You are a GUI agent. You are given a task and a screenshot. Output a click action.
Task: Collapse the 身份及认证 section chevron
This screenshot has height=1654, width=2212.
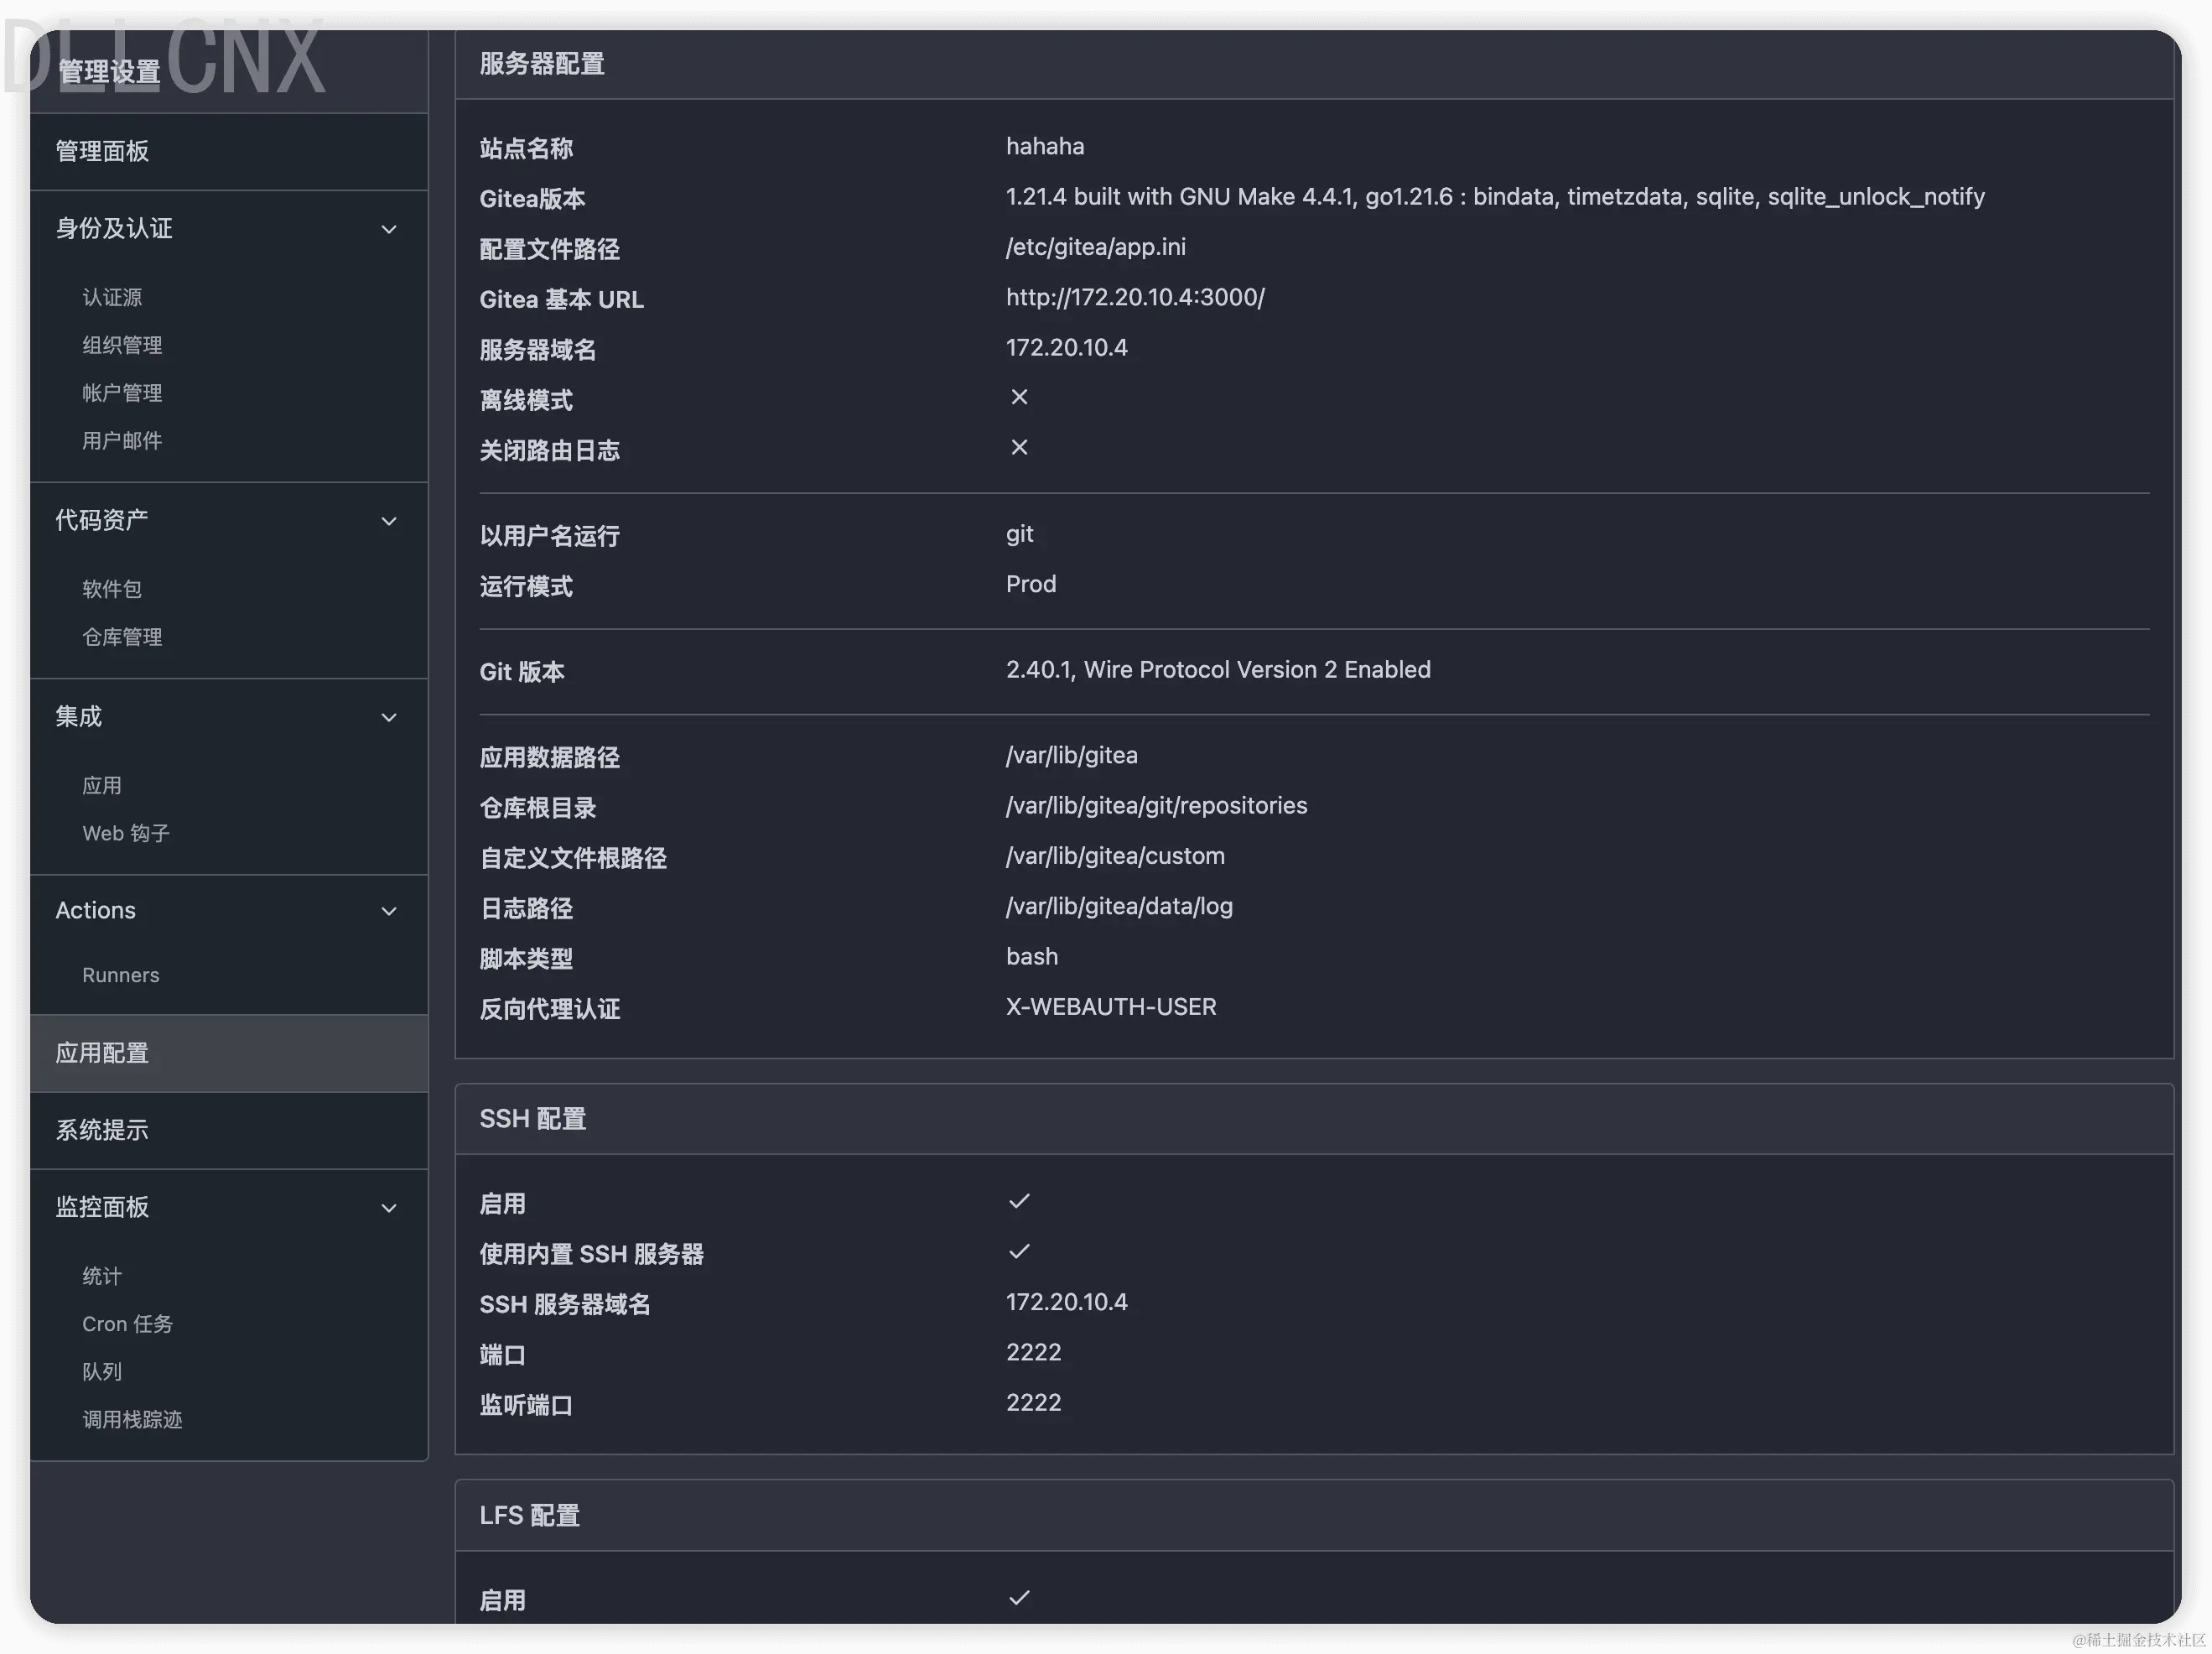(389, 230)
